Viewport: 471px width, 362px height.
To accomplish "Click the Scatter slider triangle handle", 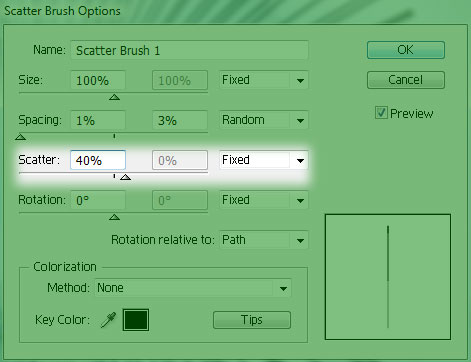I will click(x=125, y=177).
